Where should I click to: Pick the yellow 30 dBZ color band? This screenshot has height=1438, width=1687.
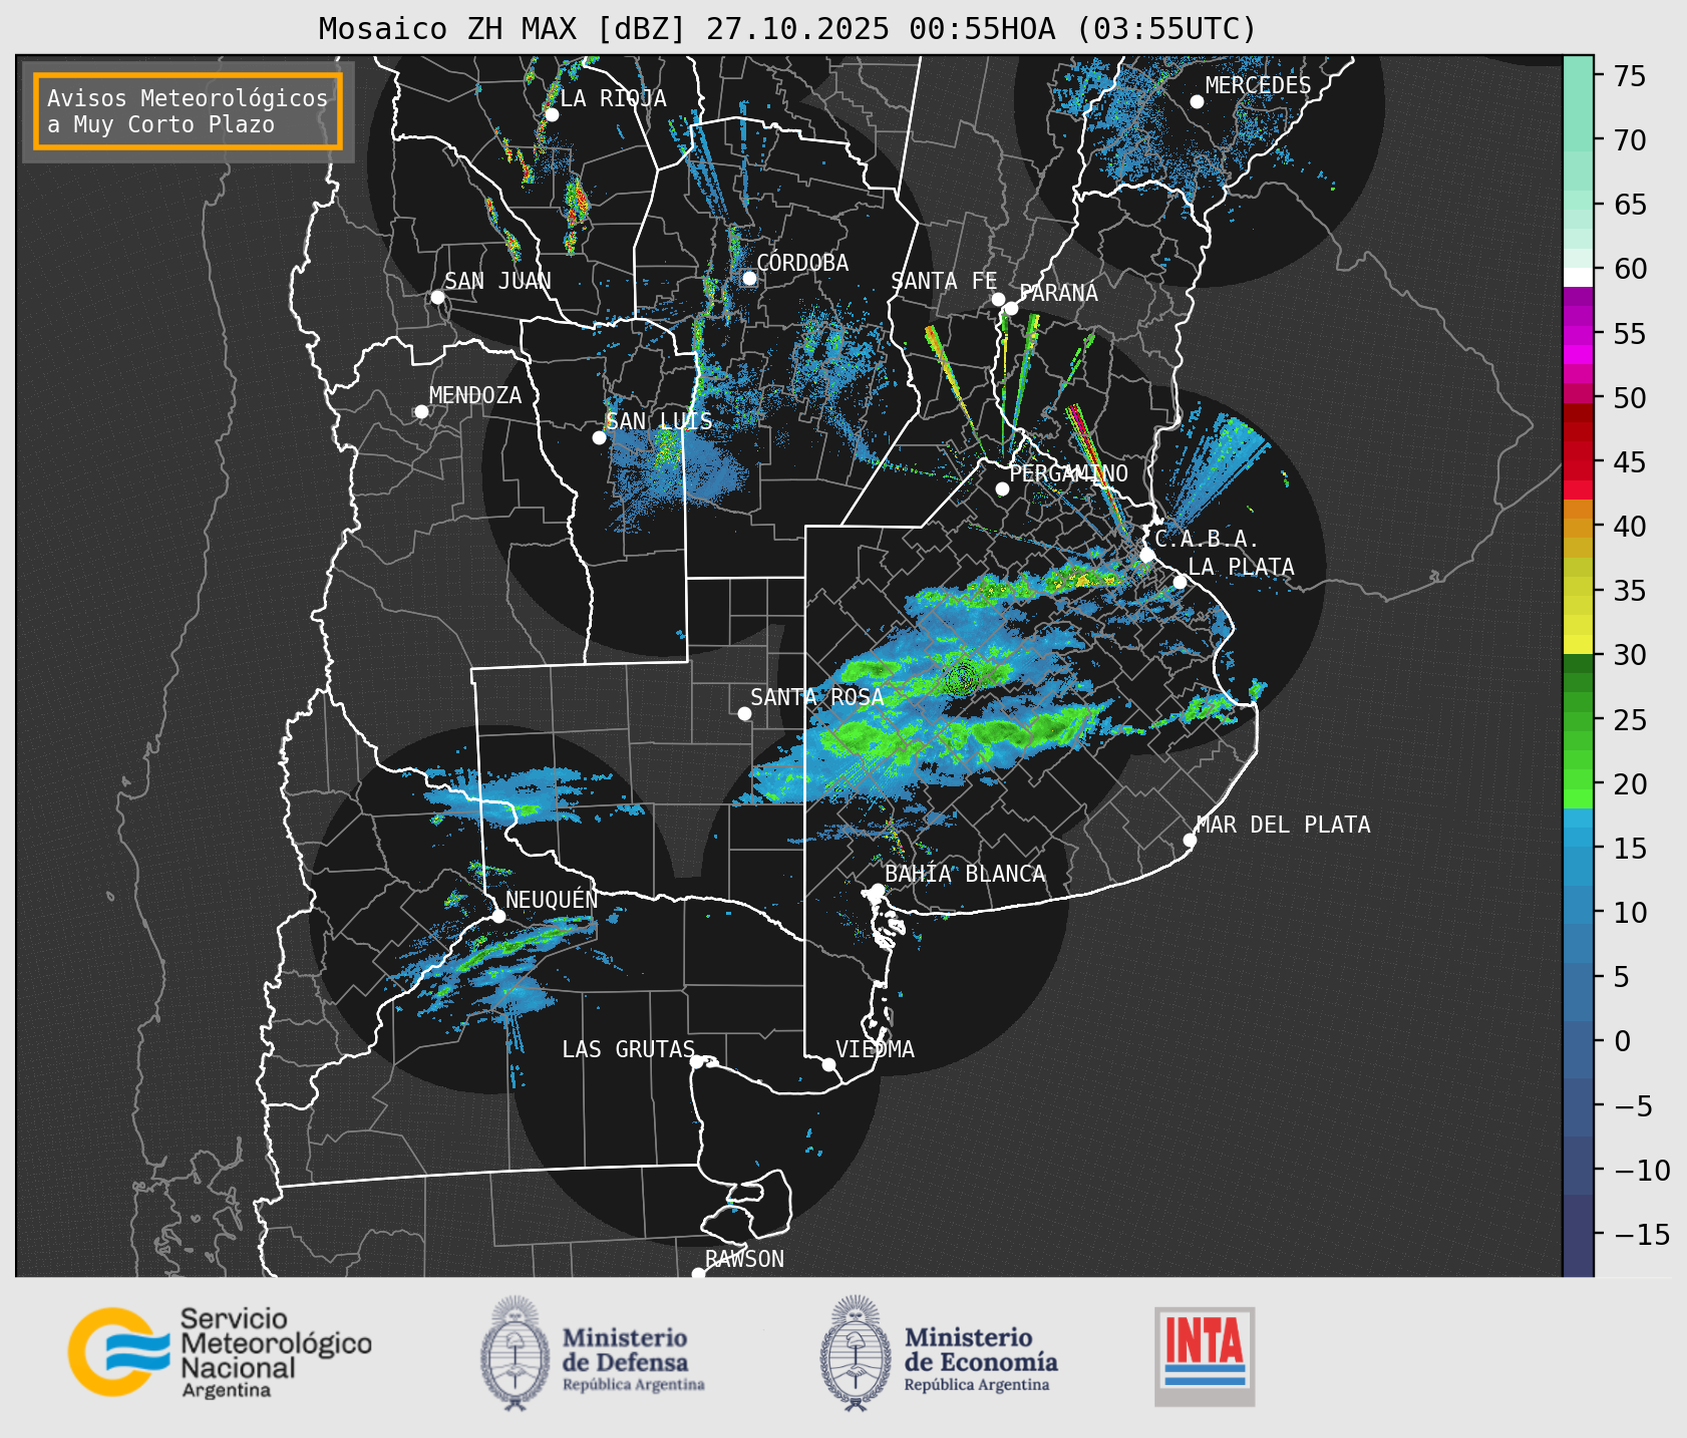tap(1578, 644)
